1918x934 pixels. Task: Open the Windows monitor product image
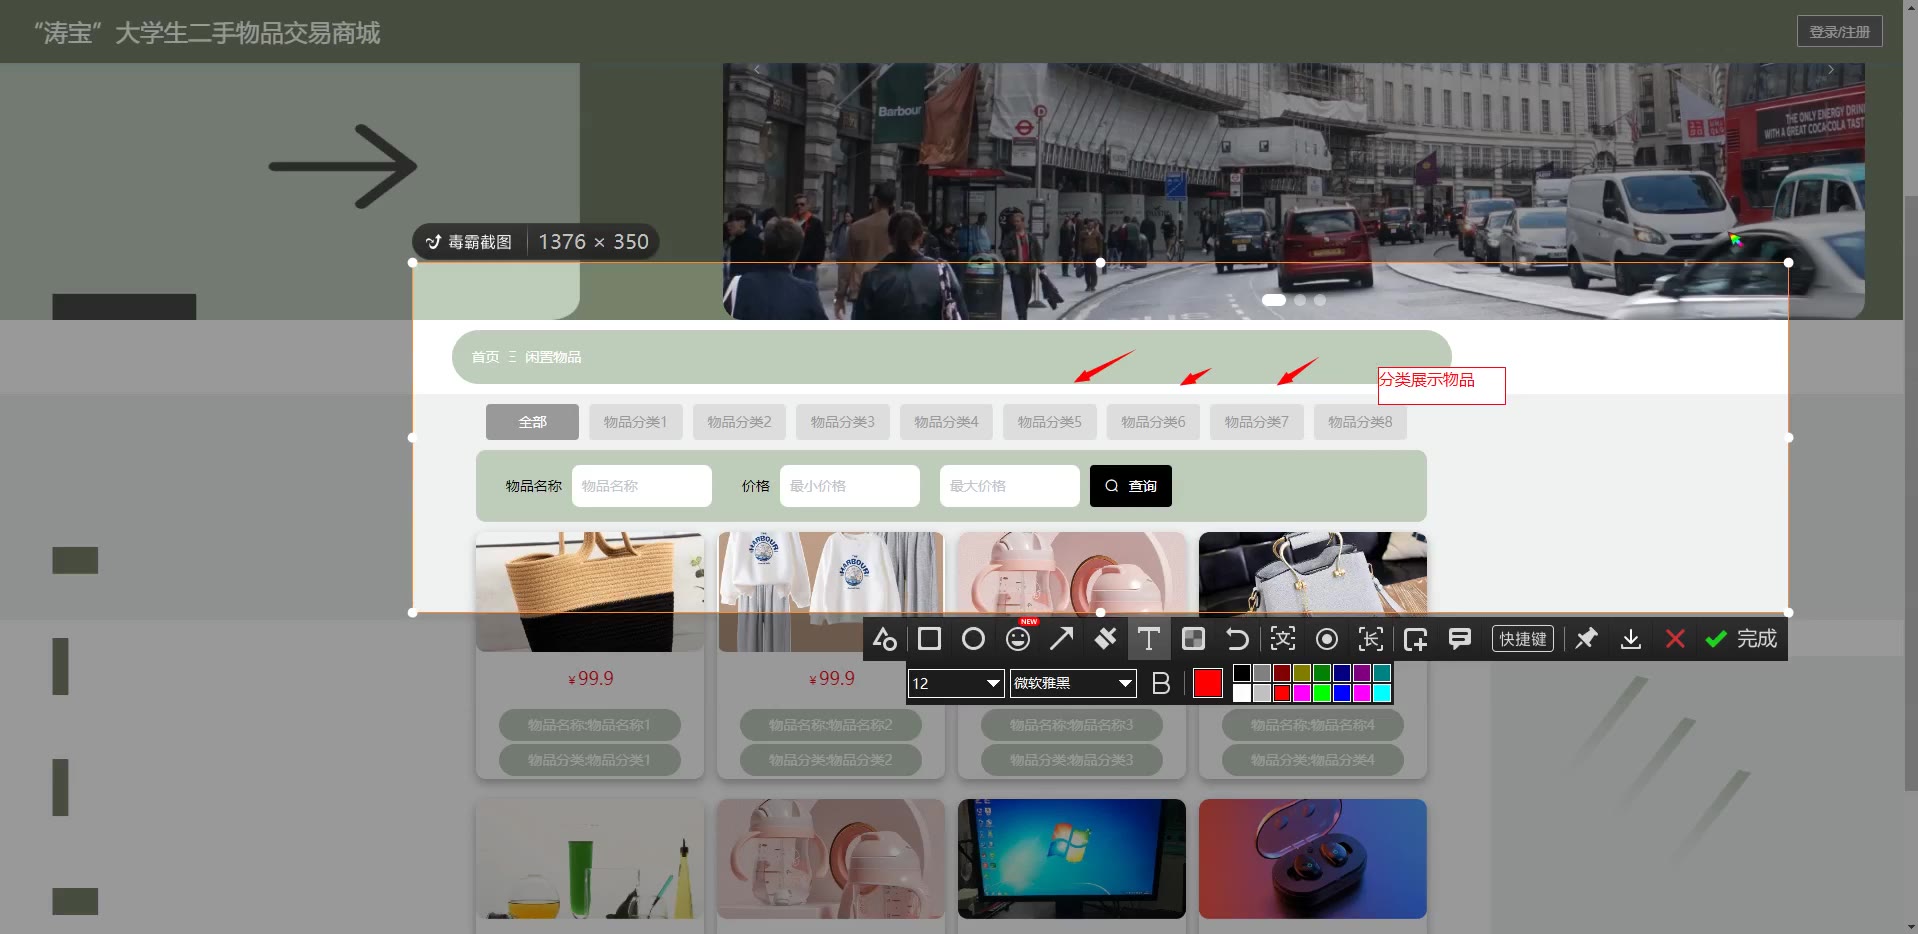pyautogui.click(x=1072, y=859)
